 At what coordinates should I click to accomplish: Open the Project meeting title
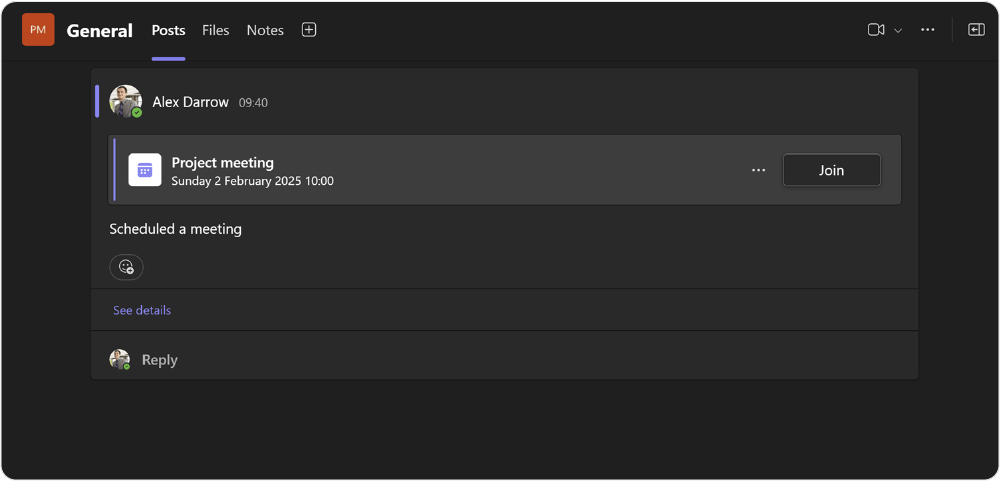click(223, 163)
